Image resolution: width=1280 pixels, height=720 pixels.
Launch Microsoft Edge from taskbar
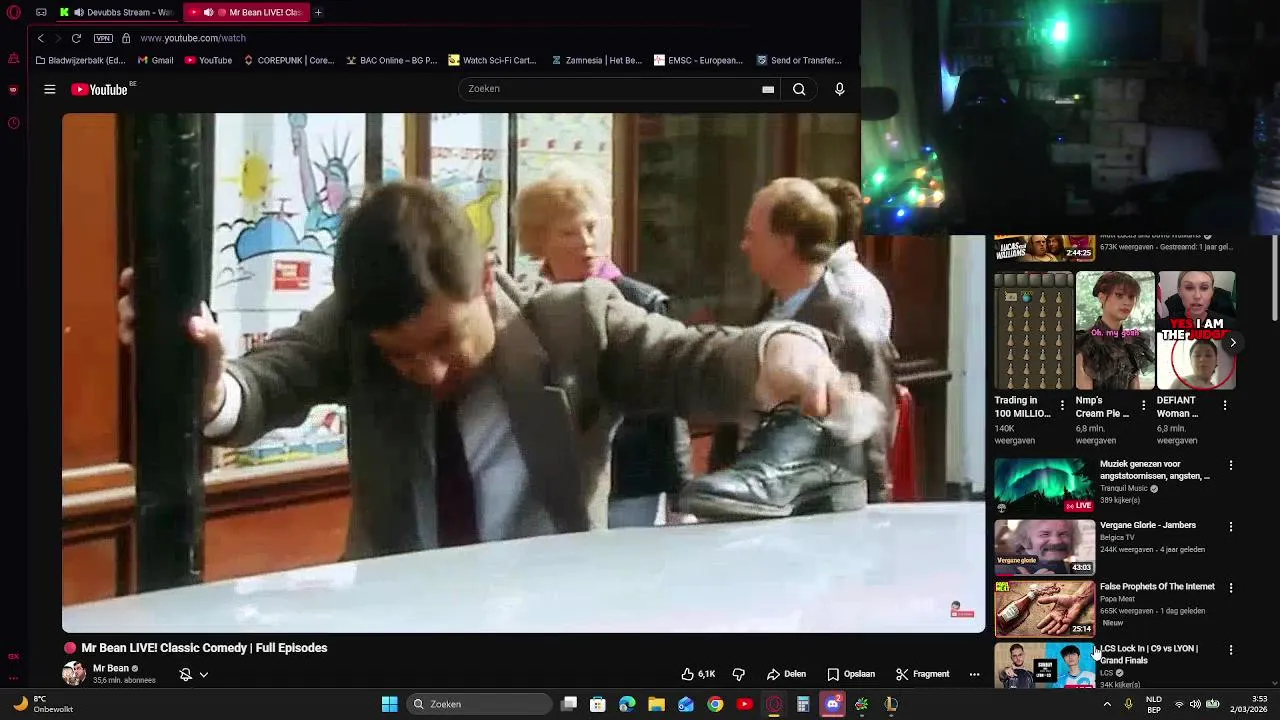(627, 704)
